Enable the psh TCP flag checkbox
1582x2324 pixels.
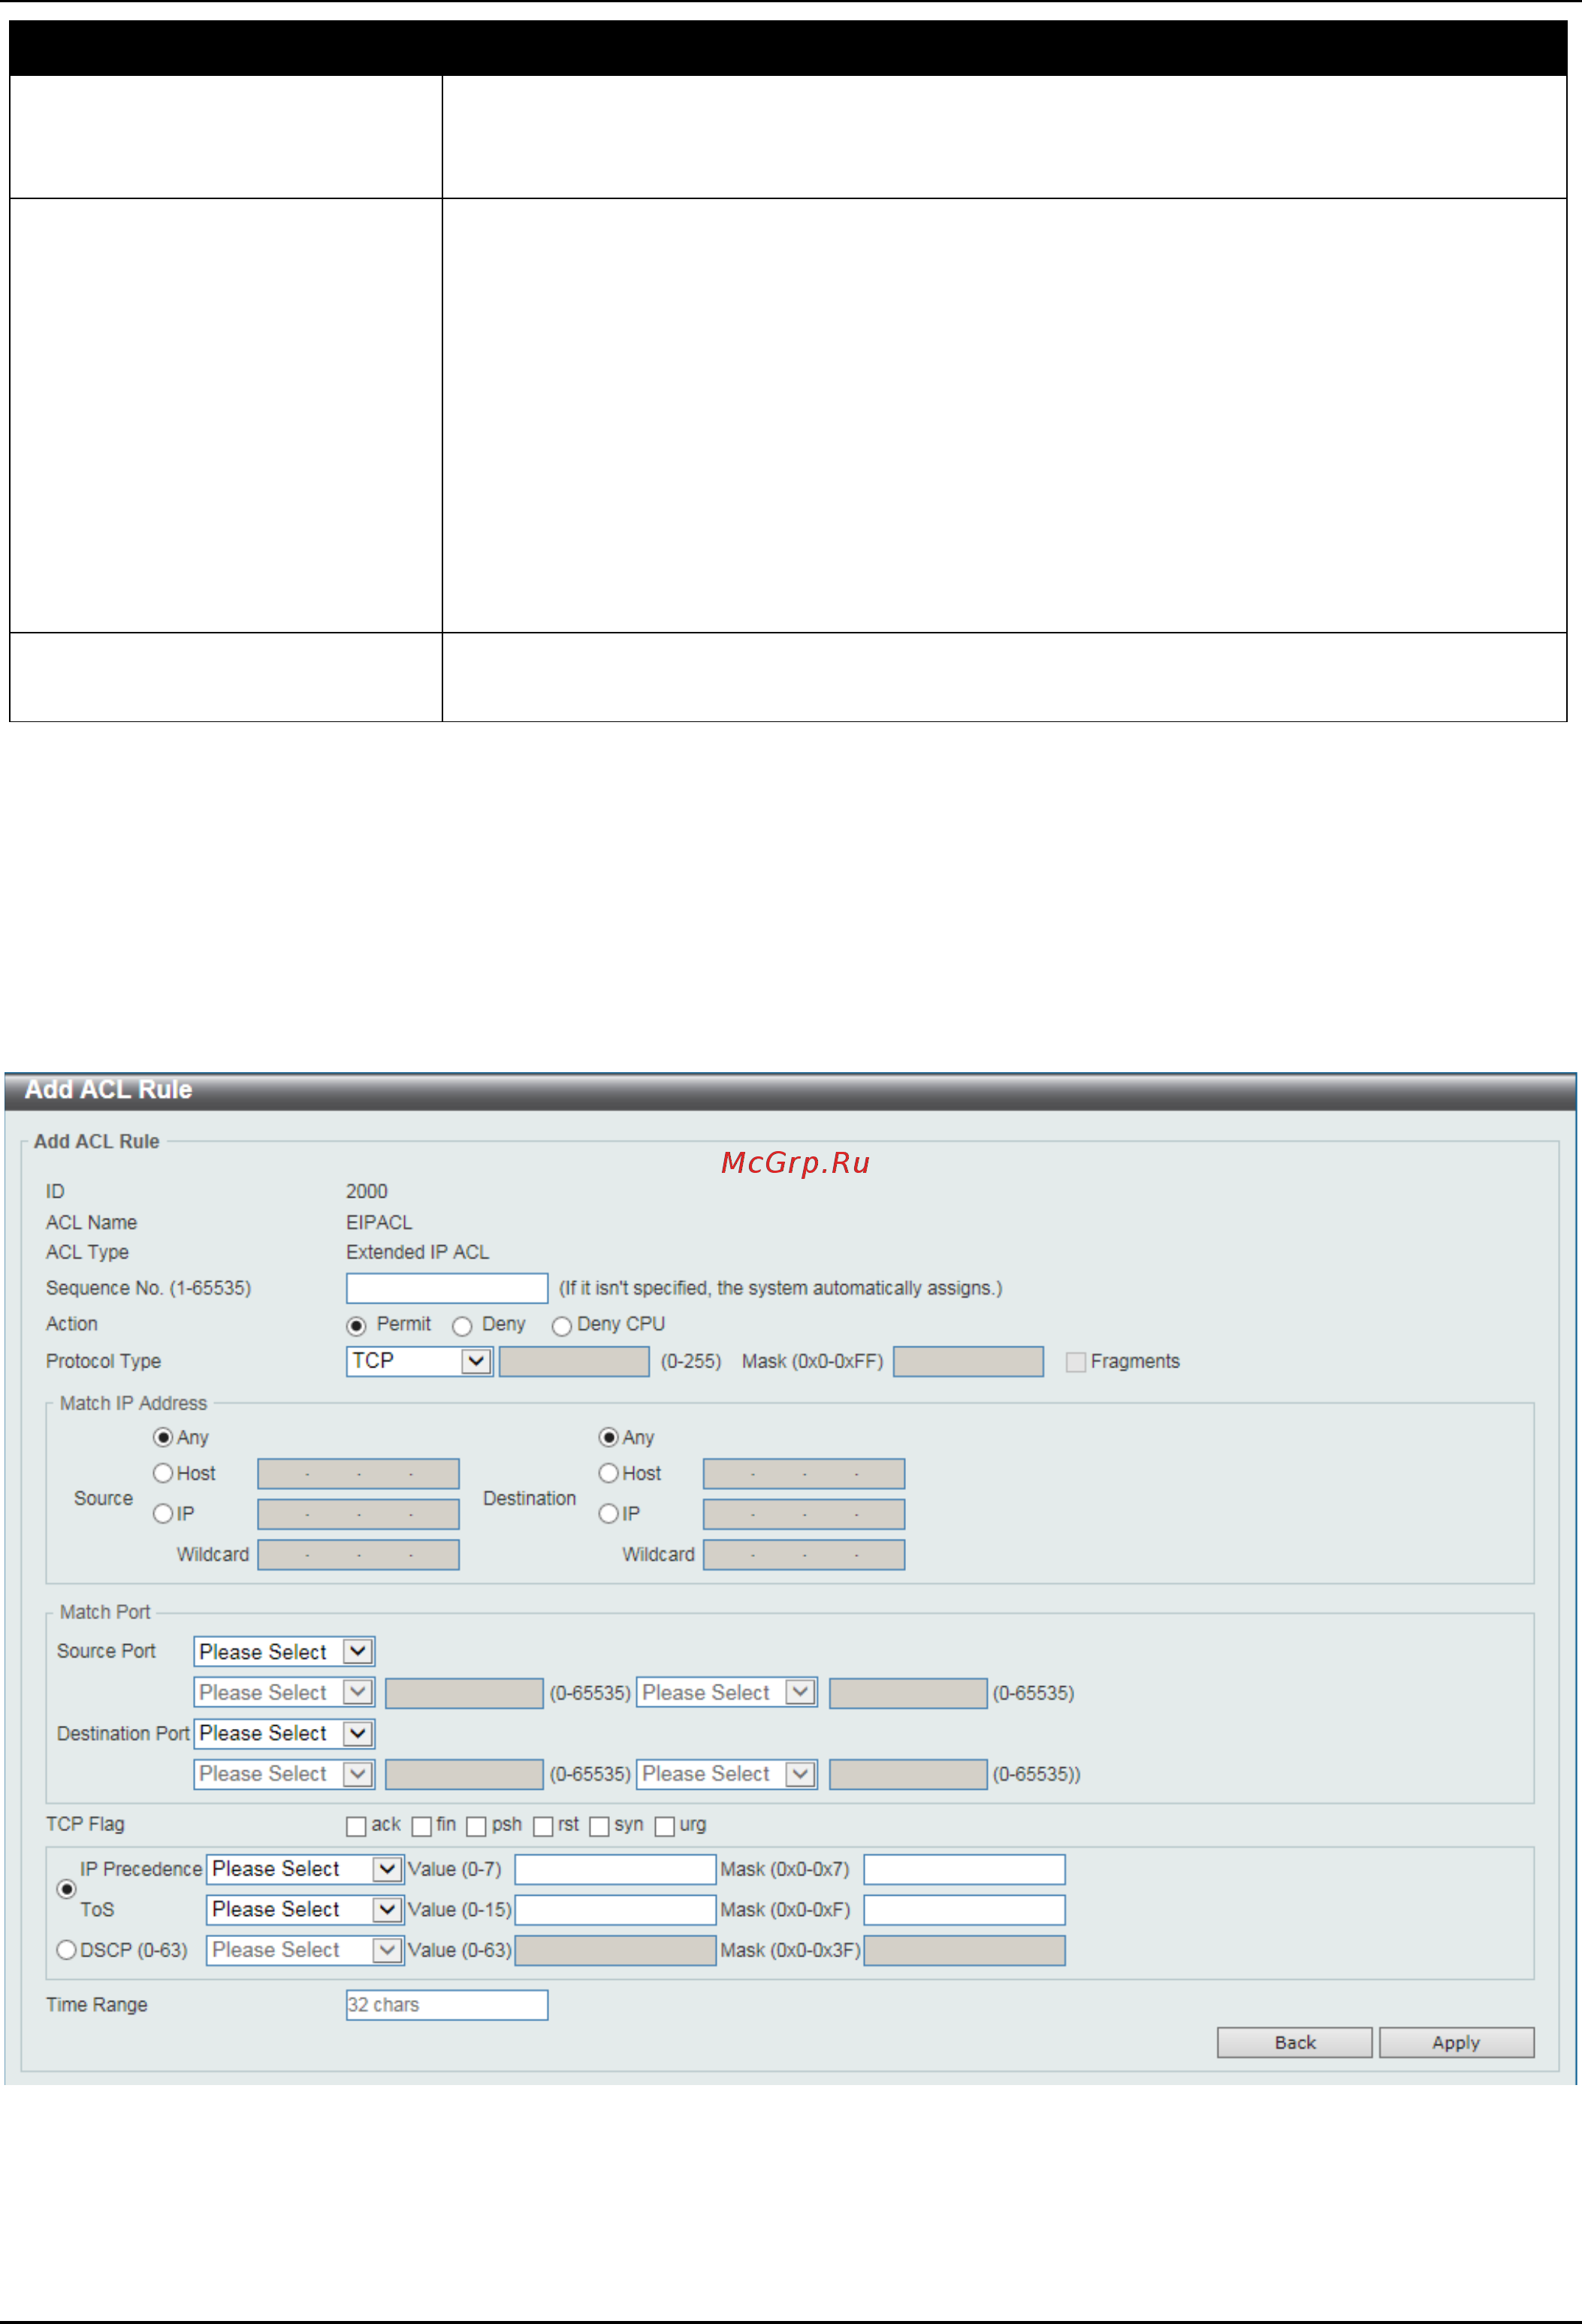pyautogui.click(x=477, y=1826)
